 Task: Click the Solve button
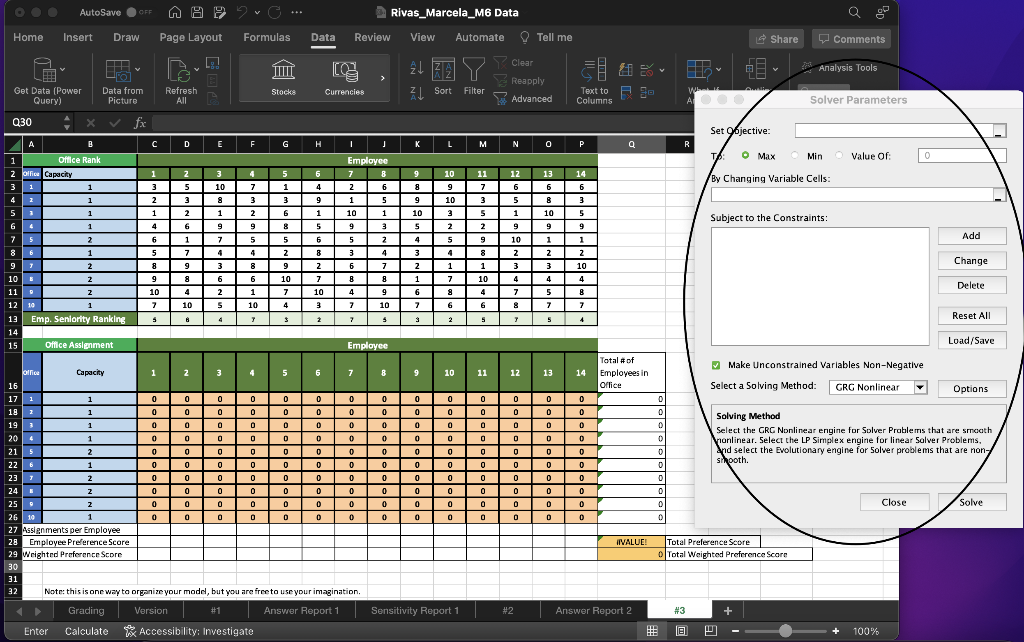(x=971, y=502)
